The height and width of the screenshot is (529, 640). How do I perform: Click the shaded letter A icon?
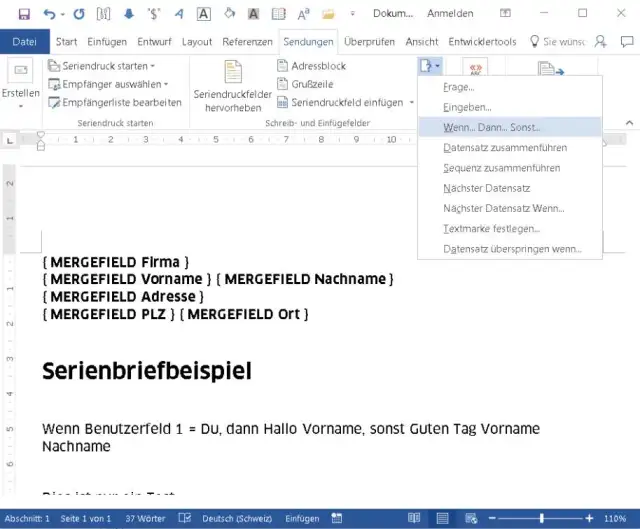253,14
